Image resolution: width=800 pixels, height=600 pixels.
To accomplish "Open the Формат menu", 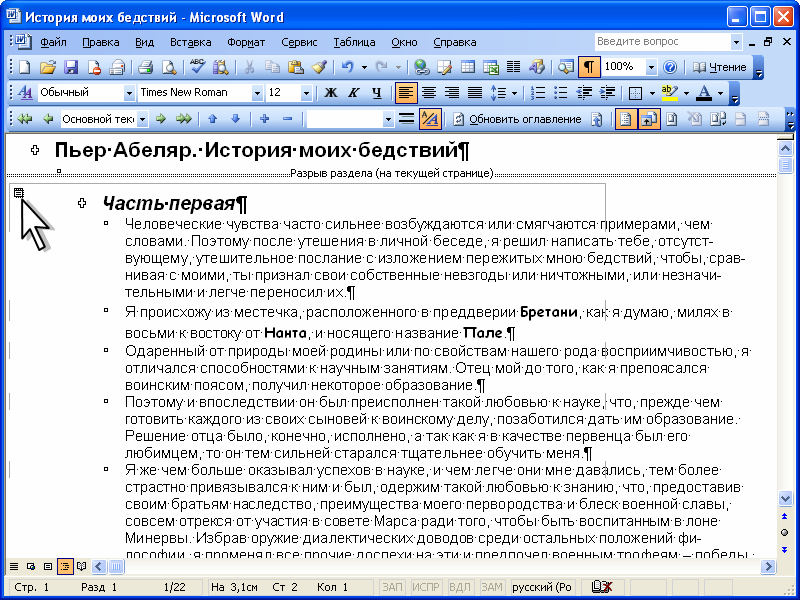I will (x=246, y=42).
